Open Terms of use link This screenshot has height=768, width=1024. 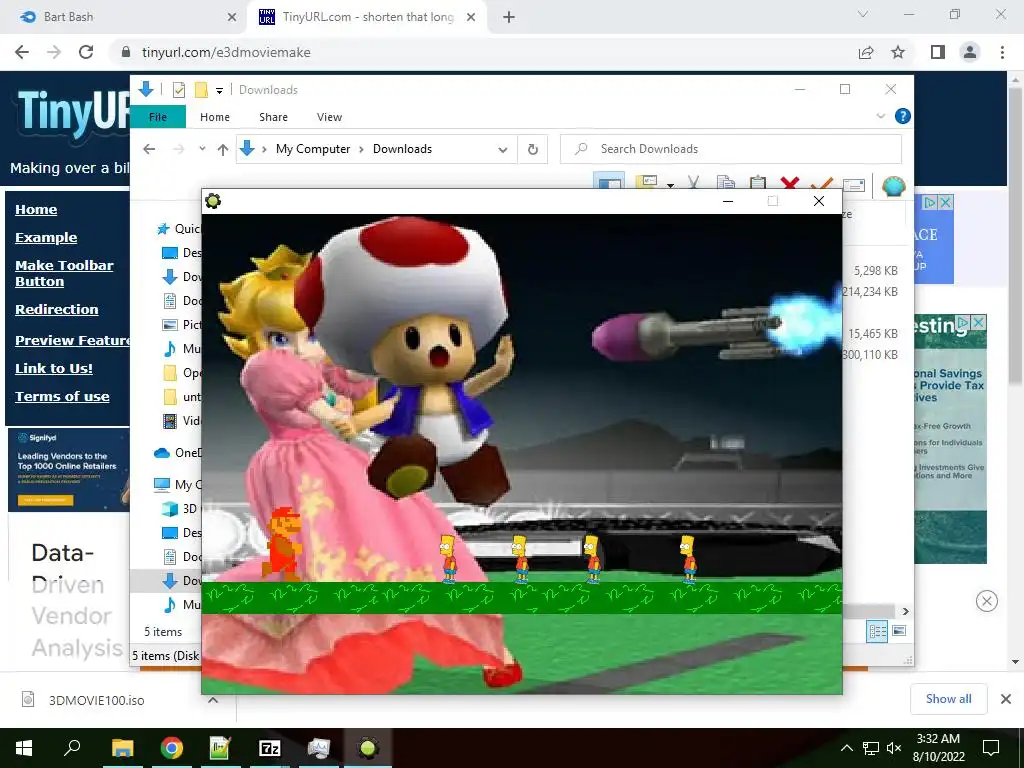tap(62, 396)
